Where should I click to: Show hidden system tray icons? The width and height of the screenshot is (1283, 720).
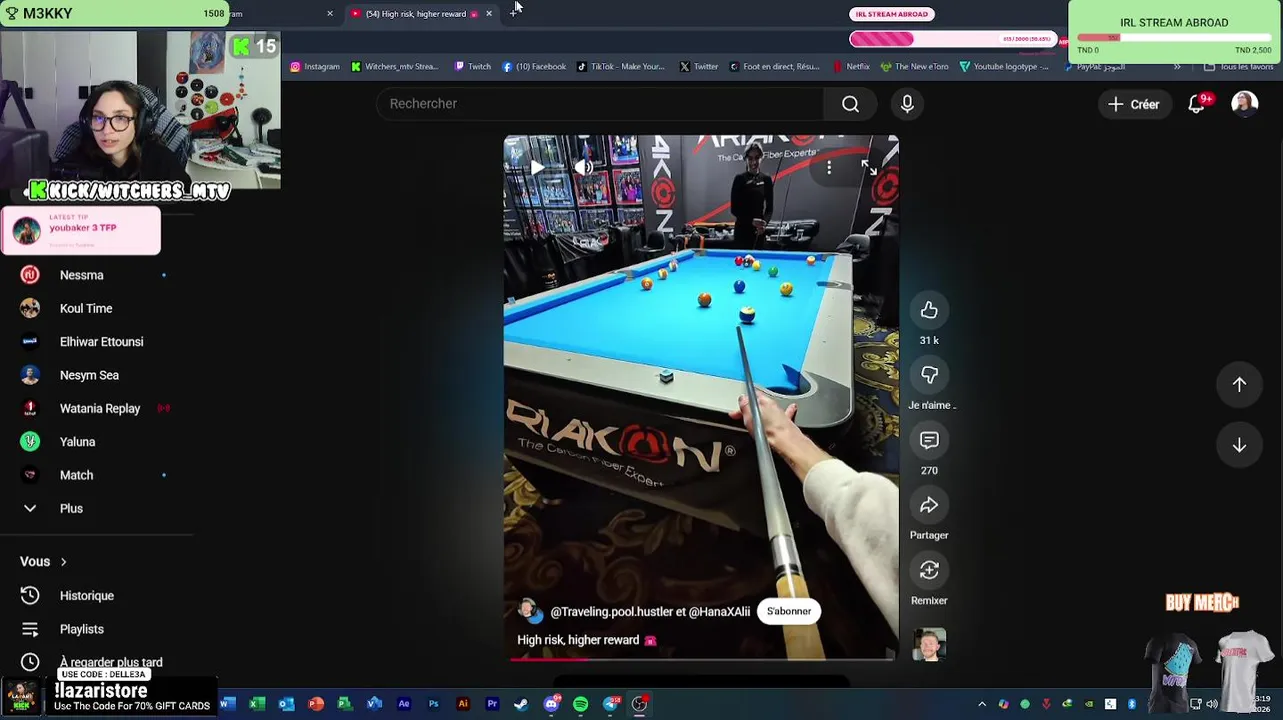click(981, 704)
